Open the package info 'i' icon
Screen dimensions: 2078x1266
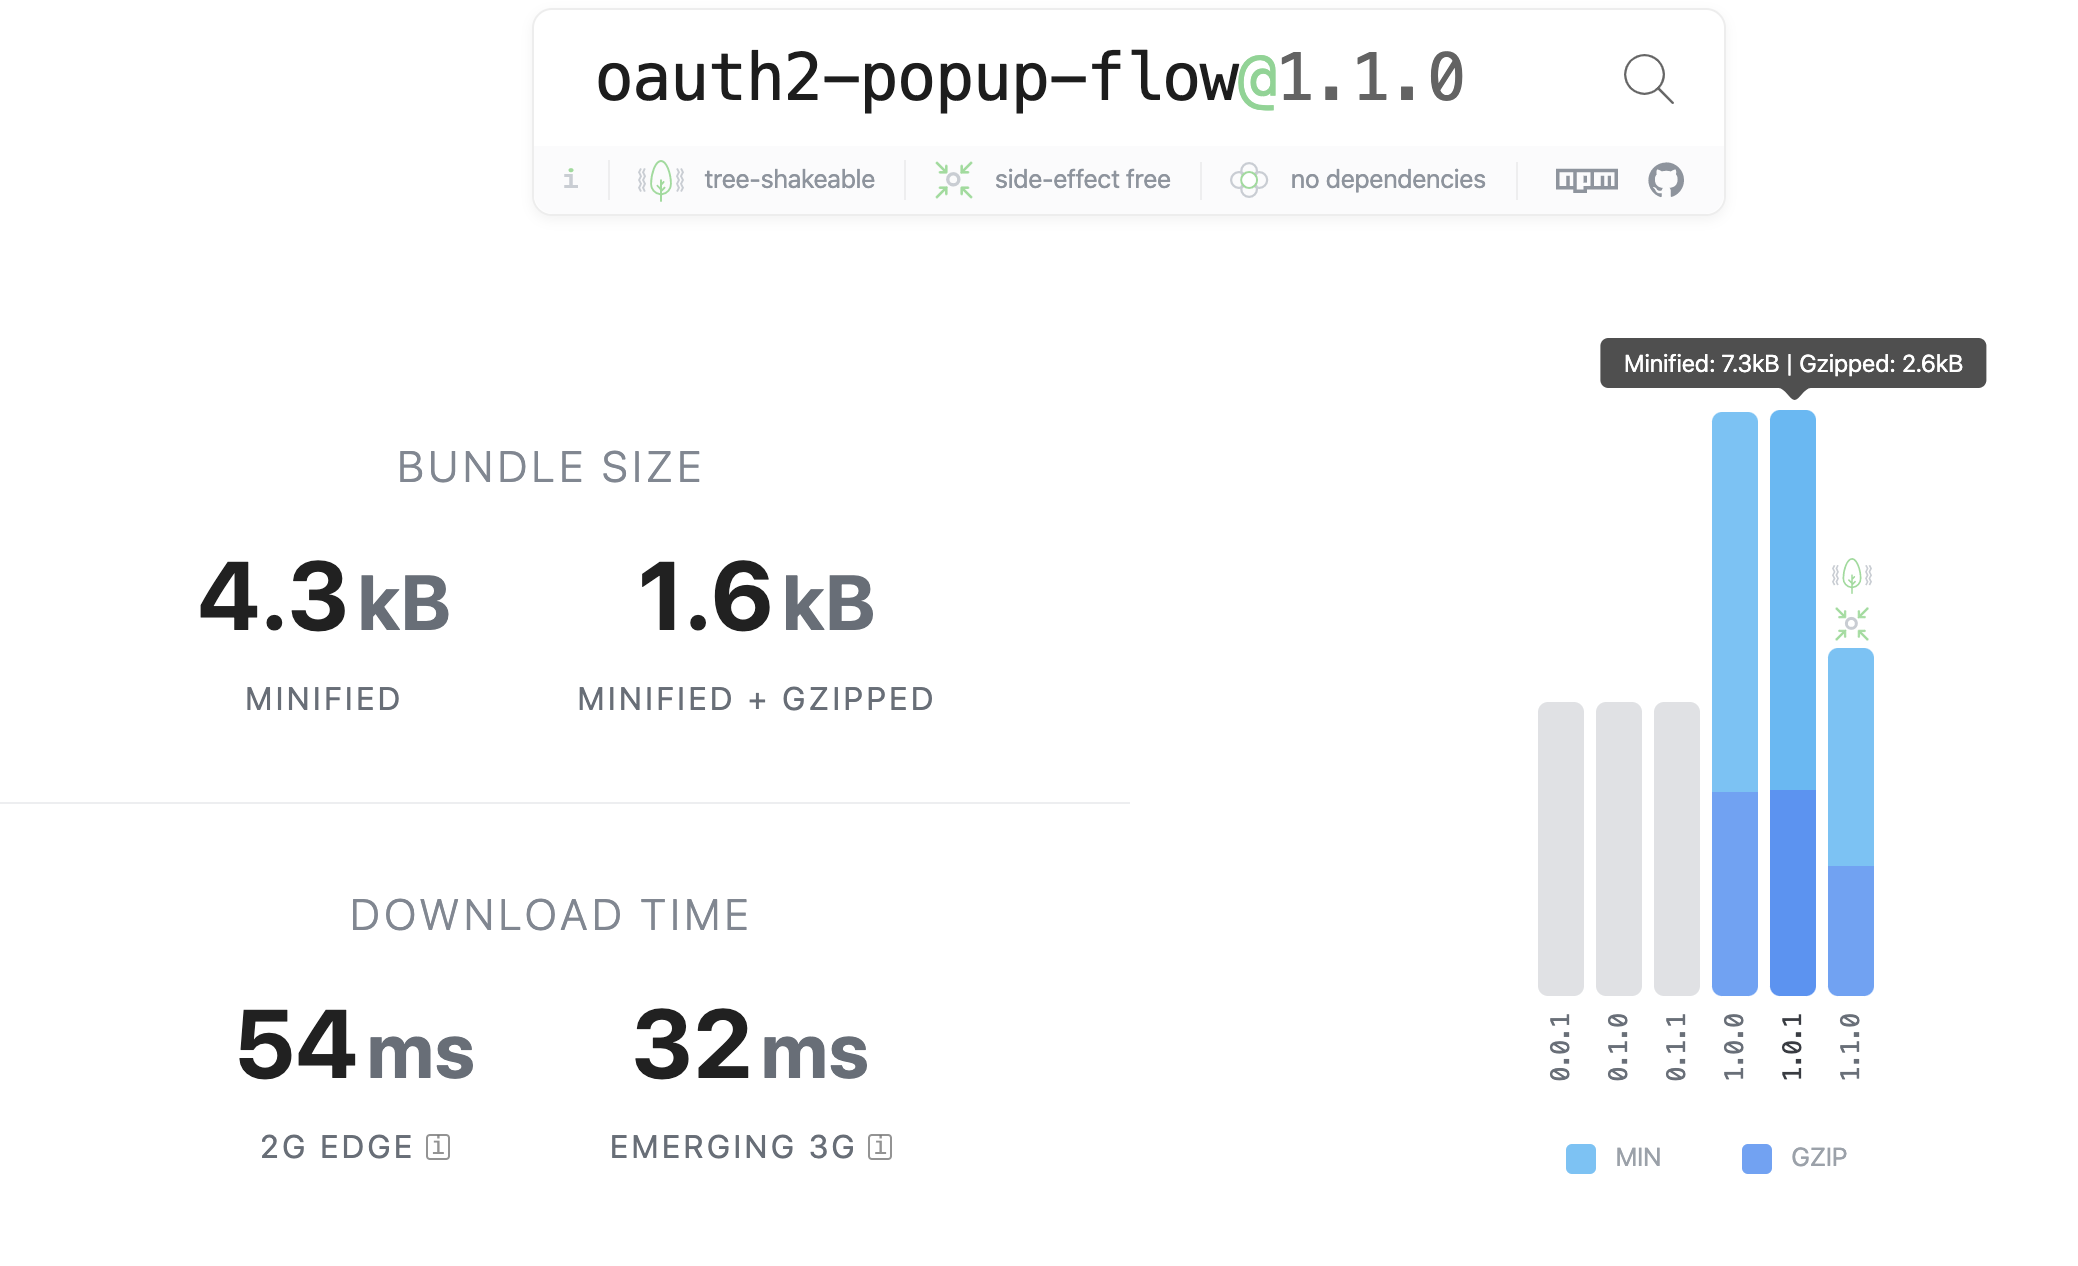click(x=570, y=179)
